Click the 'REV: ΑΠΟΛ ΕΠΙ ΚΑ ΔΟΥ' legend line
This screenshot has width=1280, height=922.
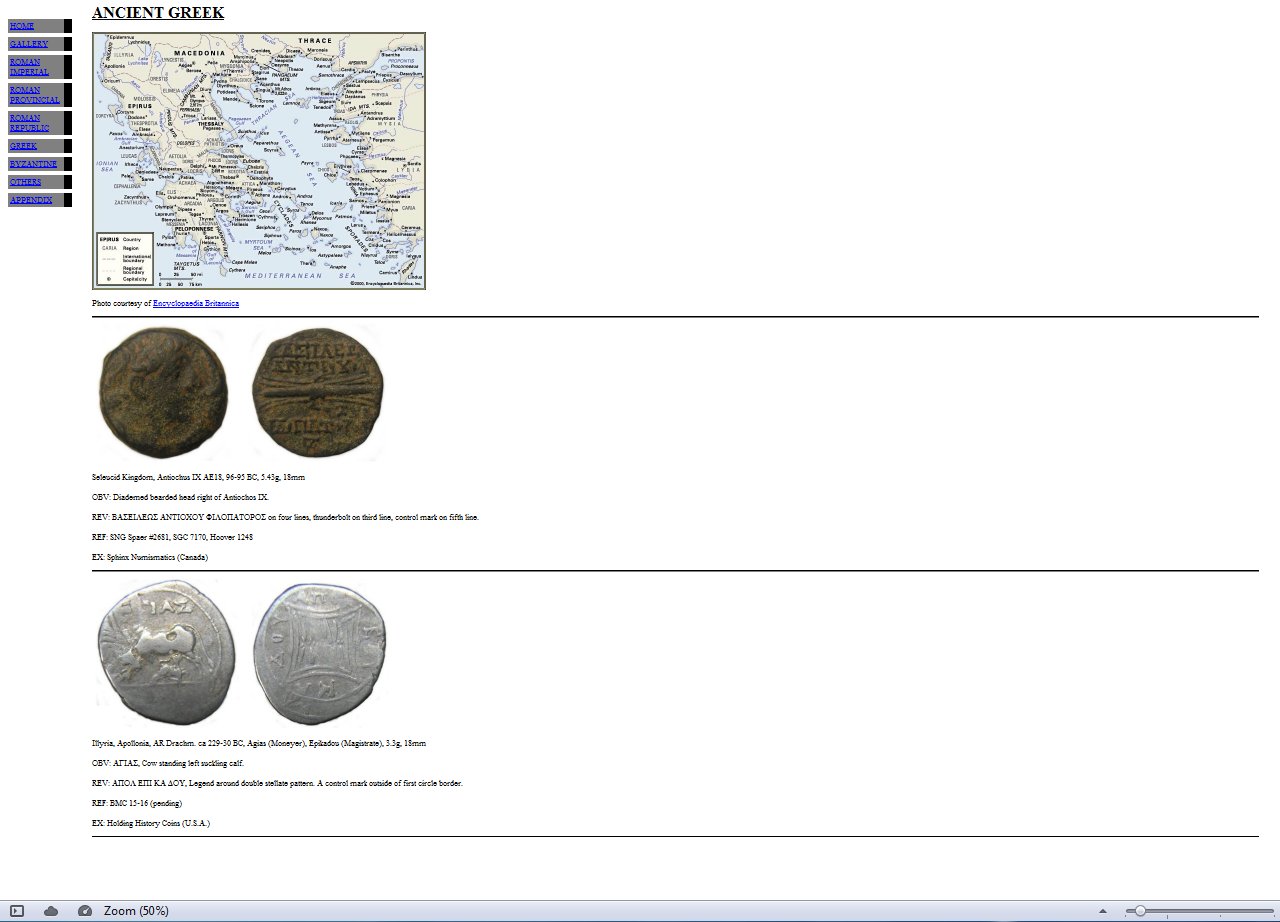[277, 783]
